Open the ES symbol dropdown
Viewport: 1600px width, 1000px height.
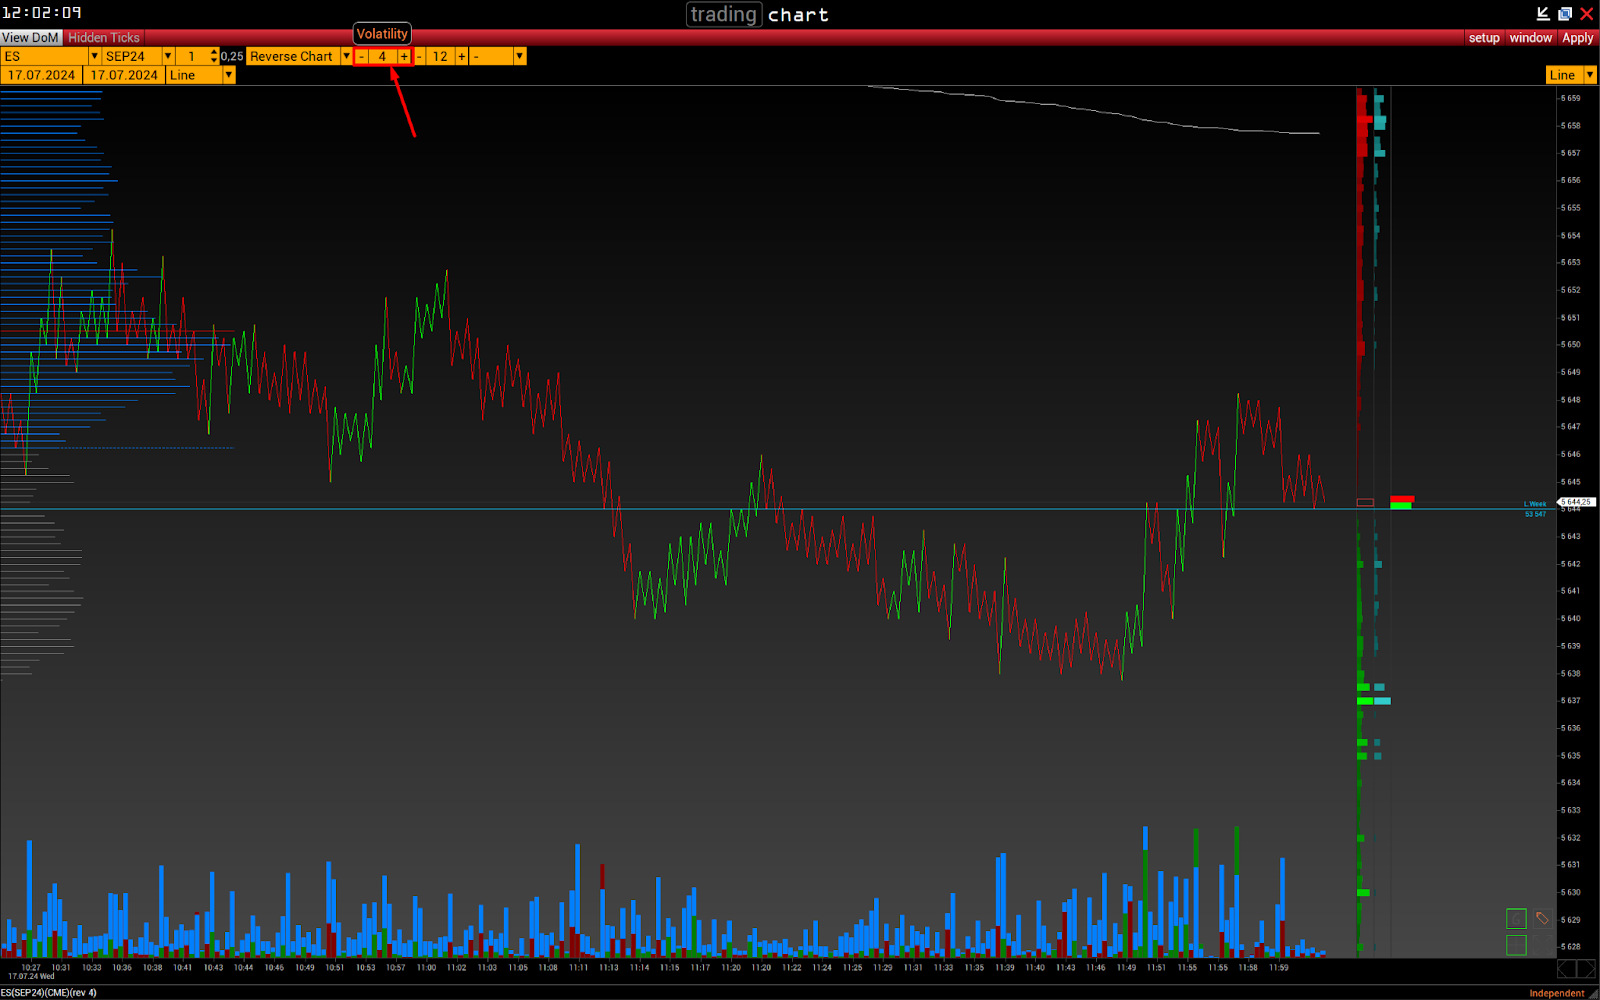click(x=94, y=57)
